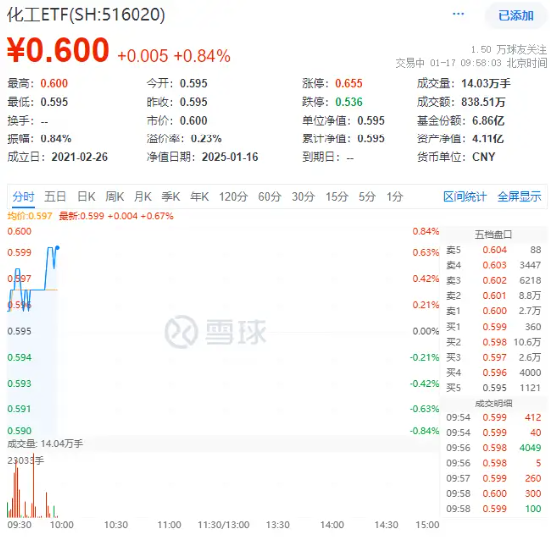
Task: Click the 资产净值 value 4.11亿
Action: tap(488, 139)
